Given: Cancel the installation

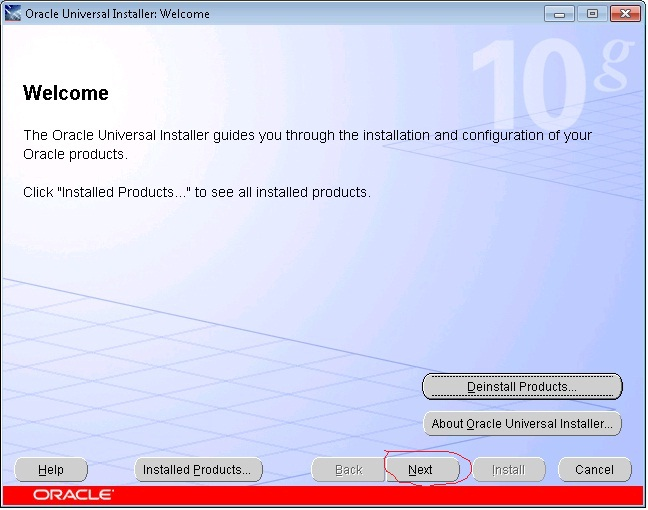Looking at the screenshot, I should pyautogui.click(x=595, y=470).
